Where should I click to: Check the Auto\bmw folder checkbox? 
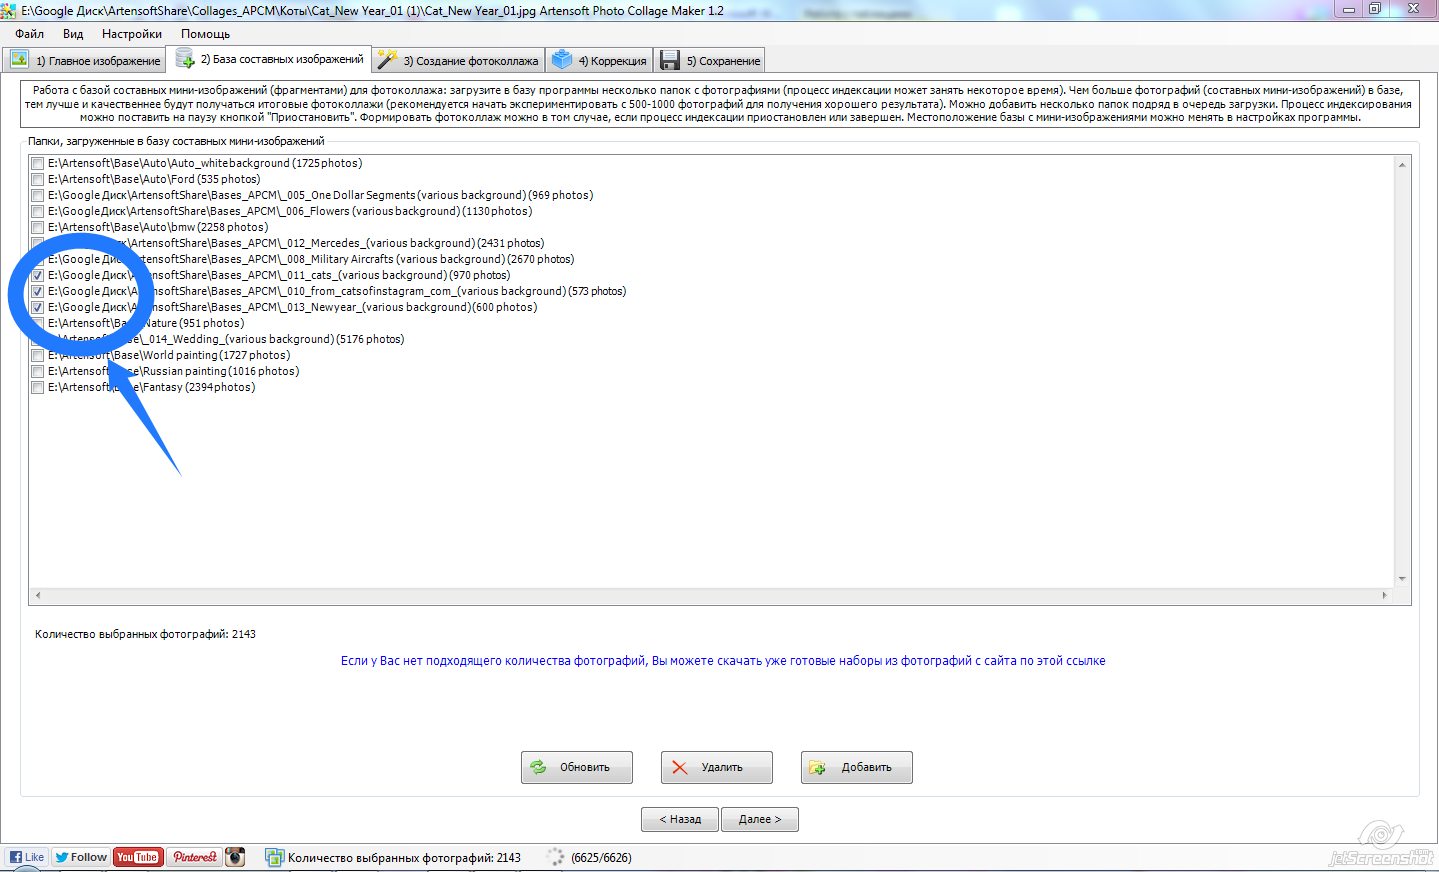[x=38, y=227]
